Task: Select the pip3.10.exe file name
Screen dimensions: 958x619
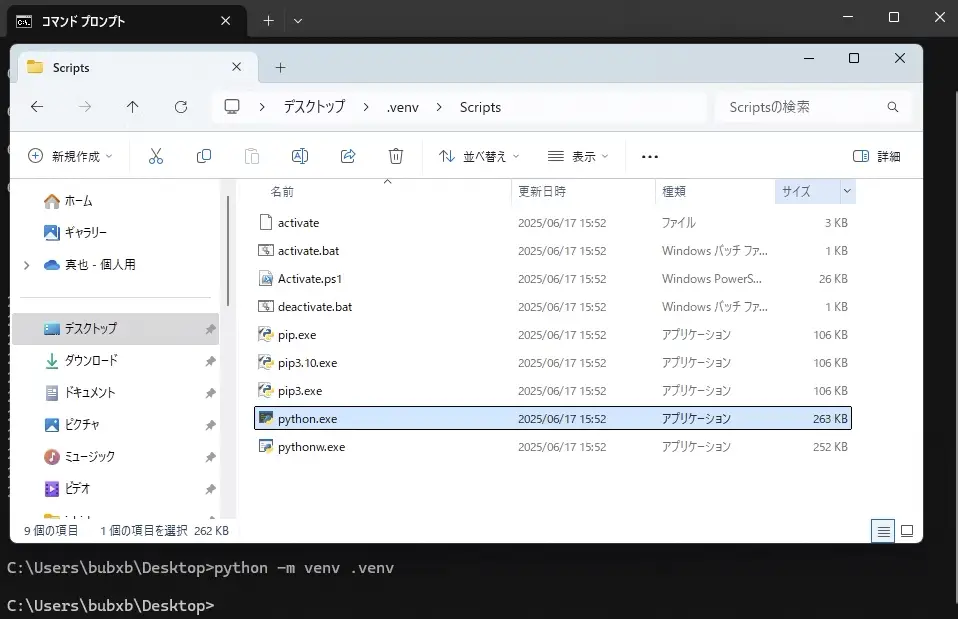Action: [x=307, y=363]
